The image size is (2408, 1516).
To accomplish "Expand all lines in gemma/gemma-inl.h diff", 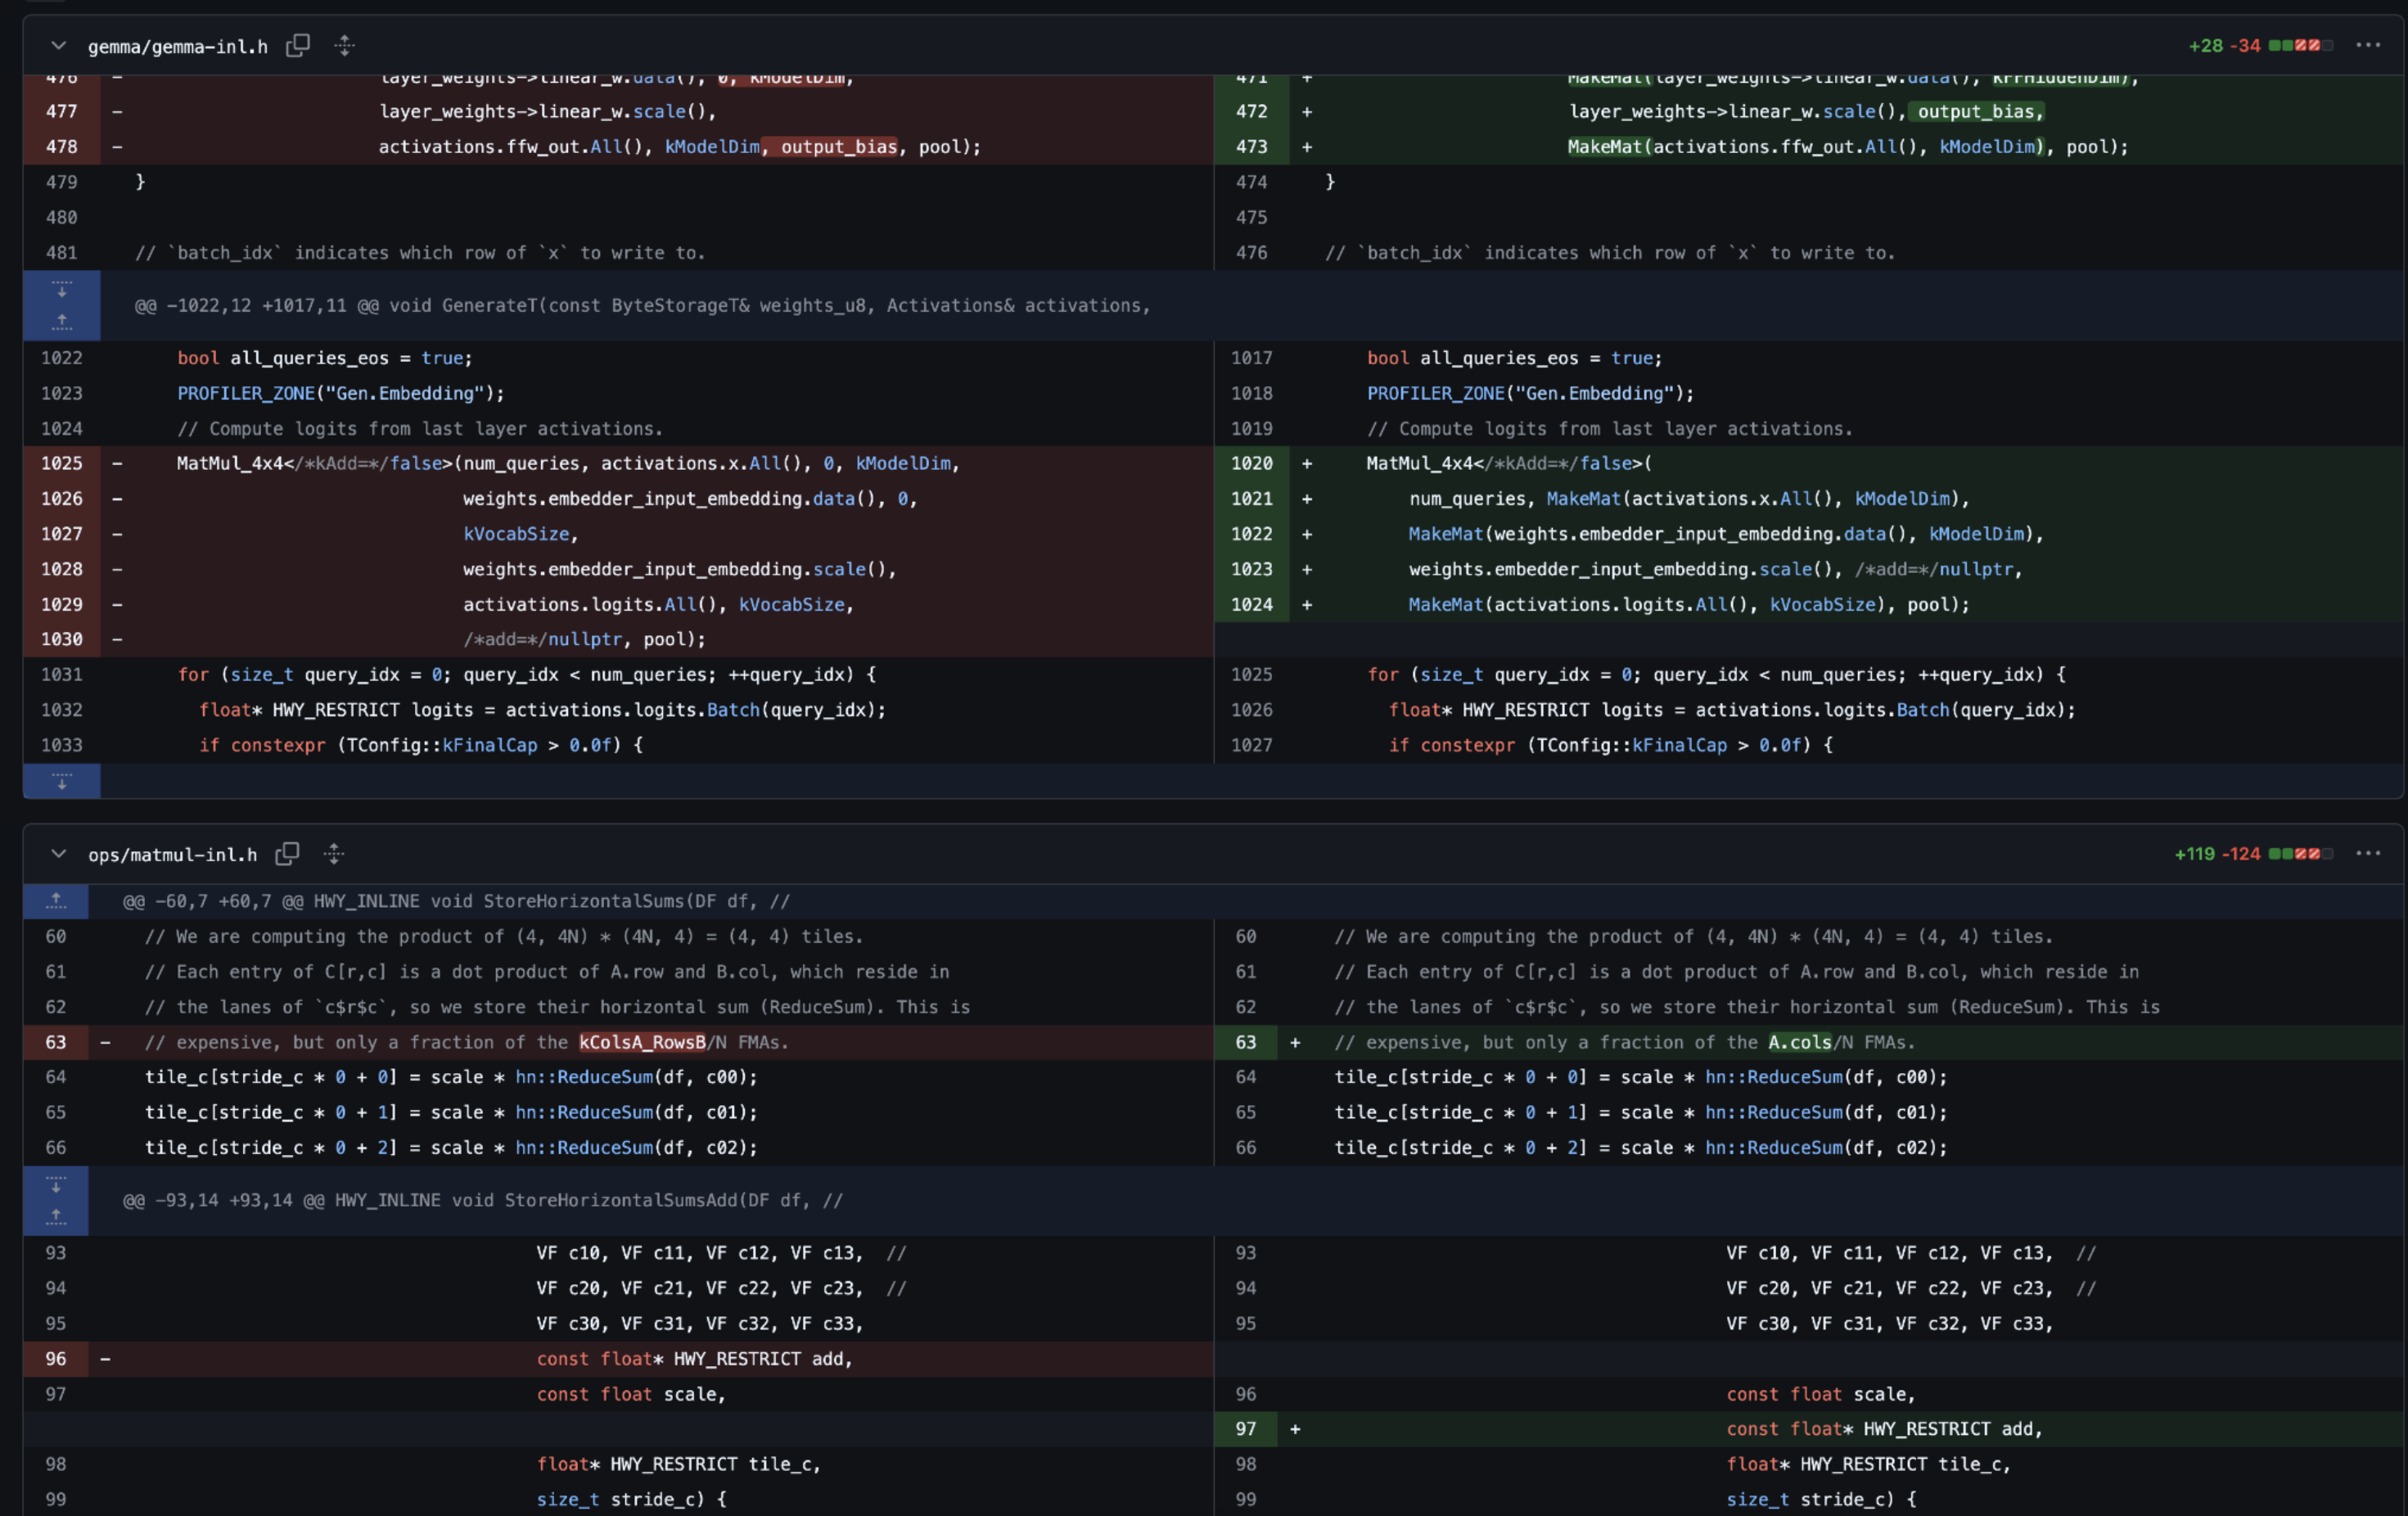I will point(344,46).
